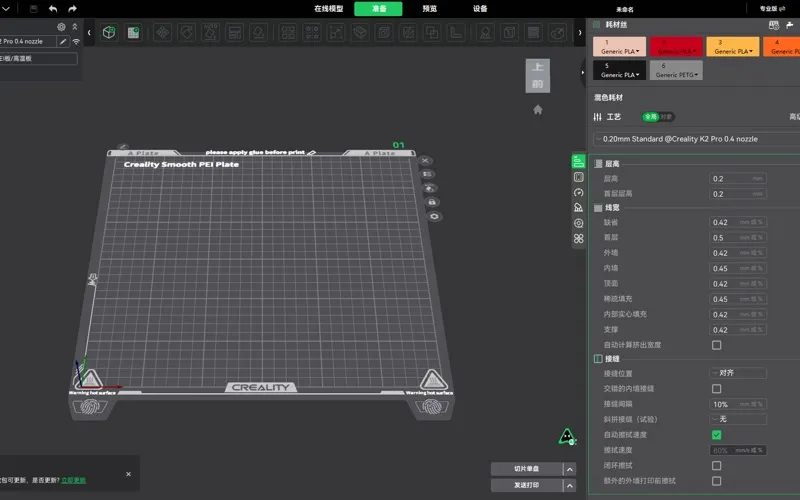Reset the view with home icon
This screenshot has width=800, height=500.
538,110
